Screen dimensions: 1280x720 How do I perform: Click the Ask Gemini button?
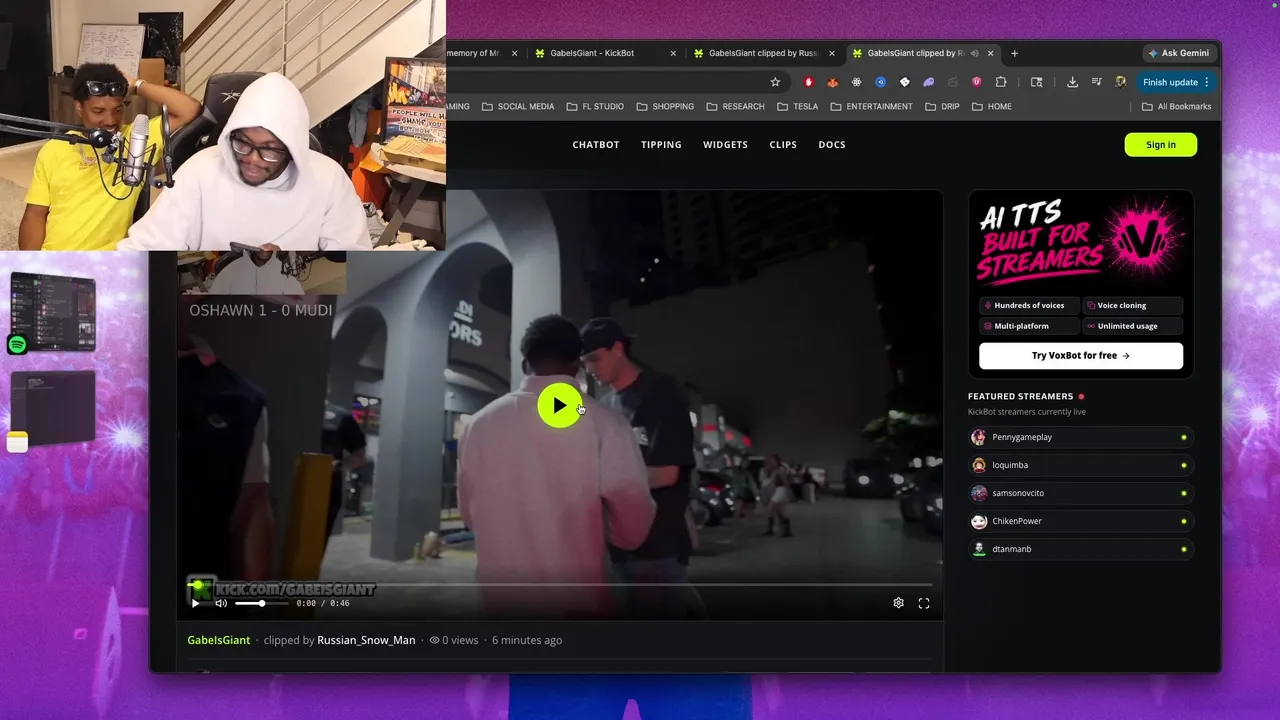(x=1179, y=53)
